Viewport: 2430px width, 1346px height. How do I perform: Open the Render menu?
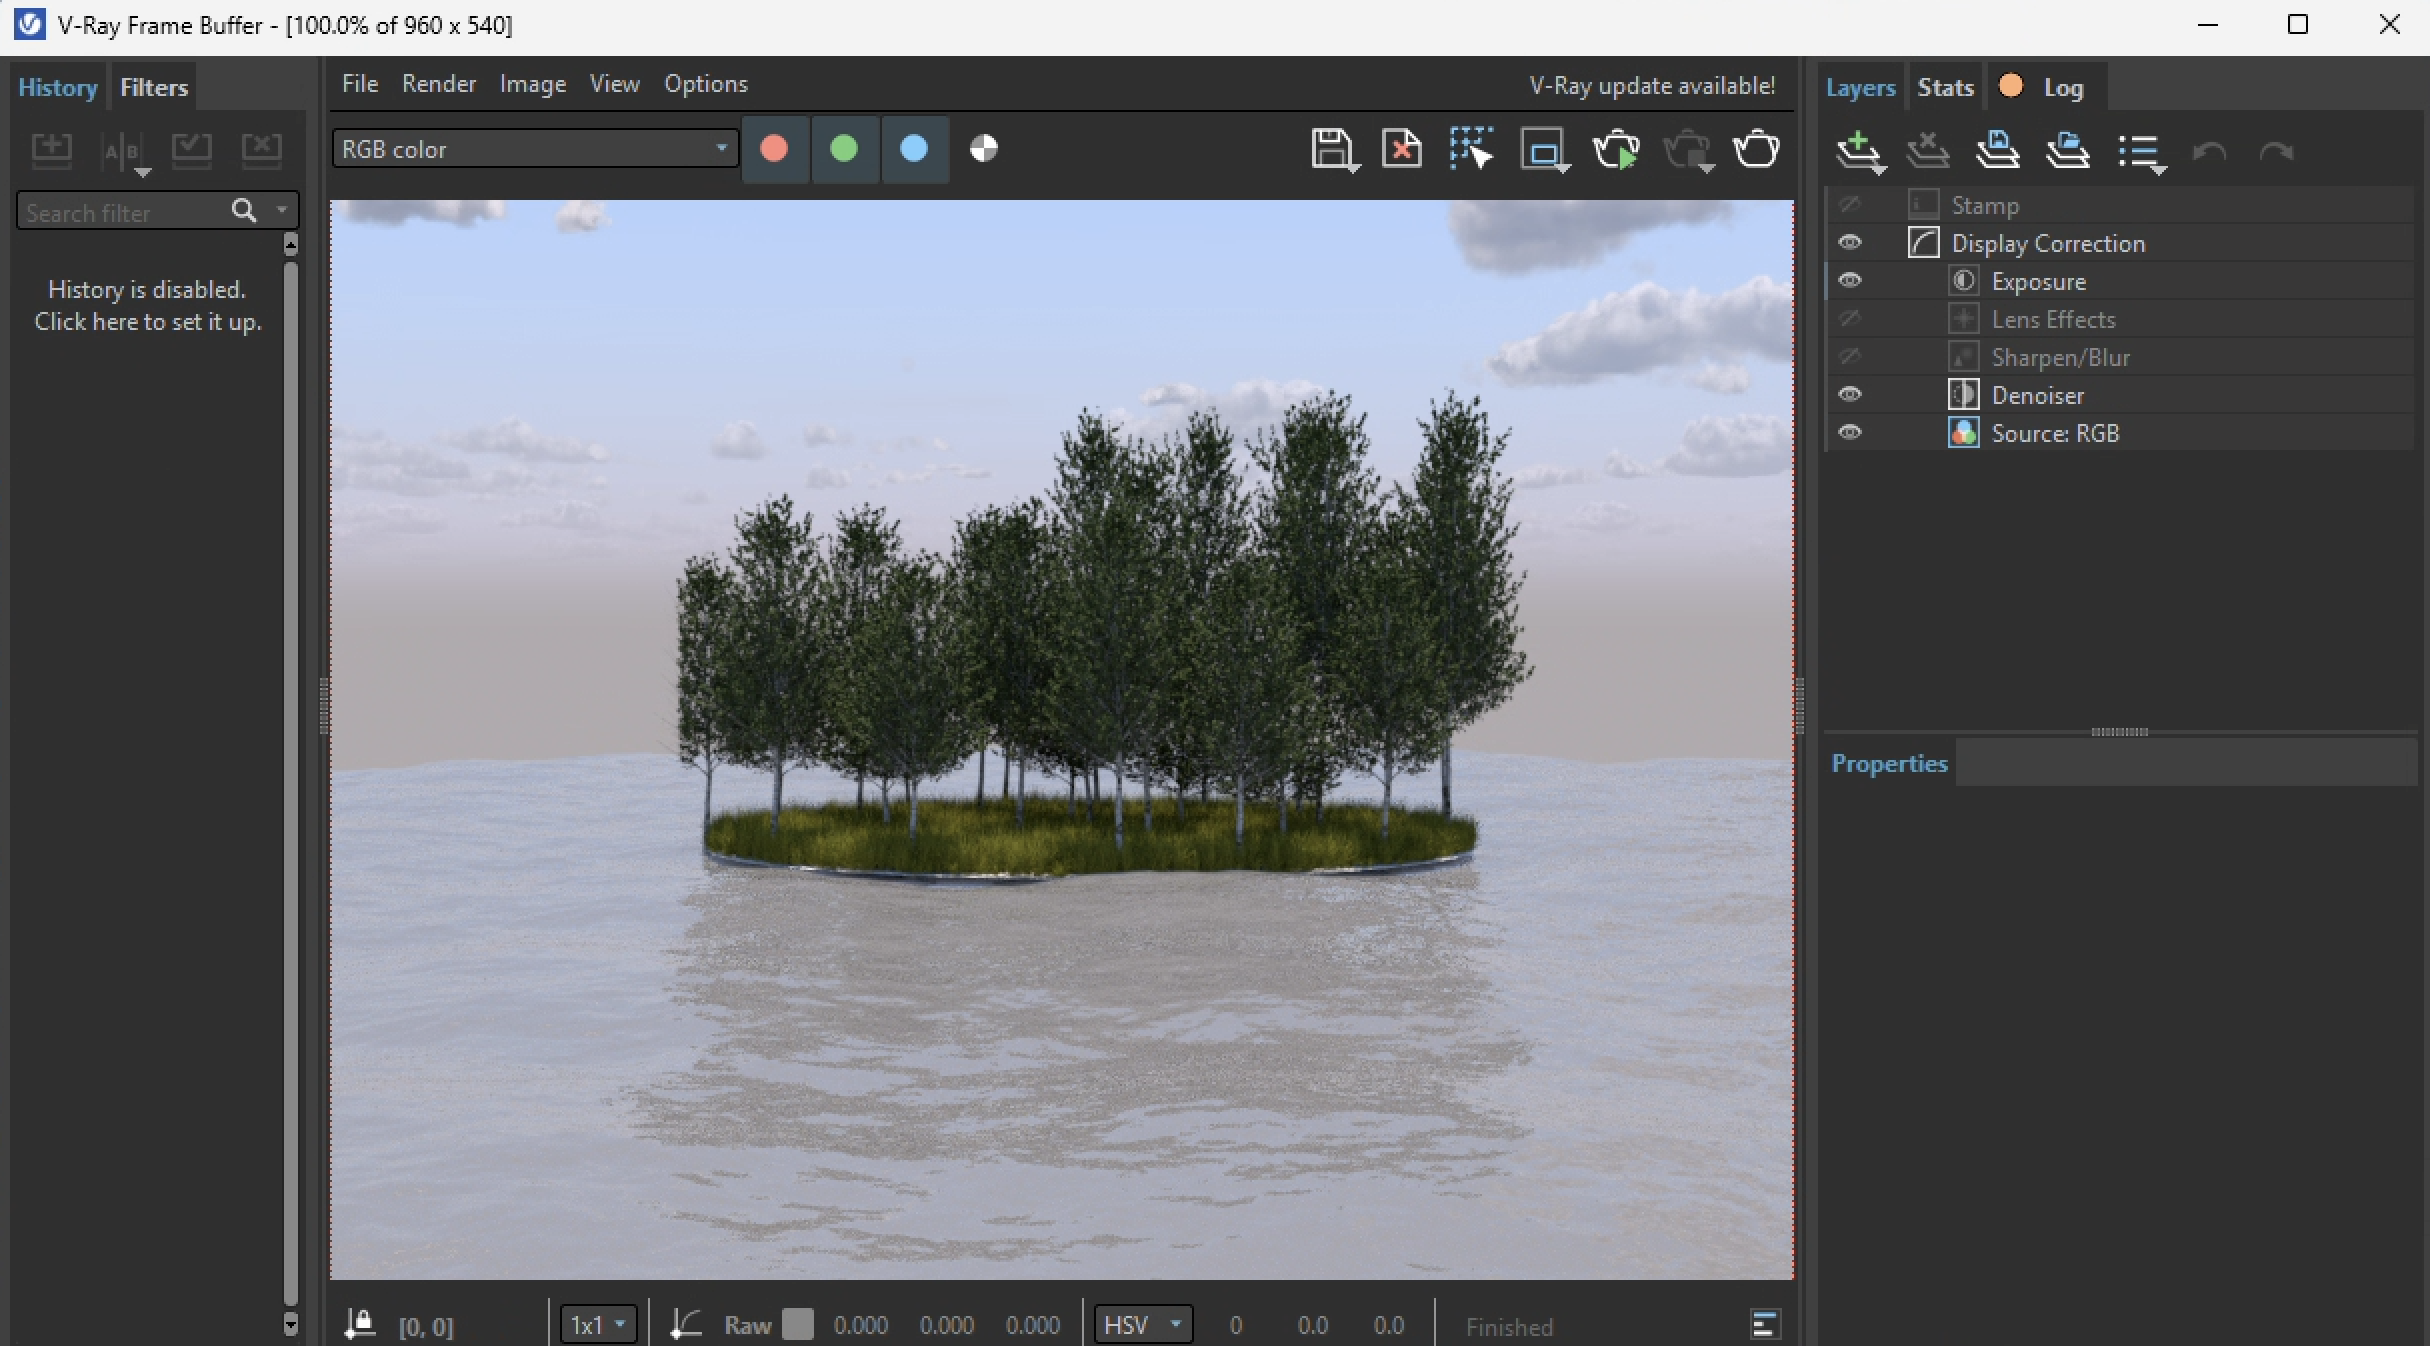[x=438, y=84]
